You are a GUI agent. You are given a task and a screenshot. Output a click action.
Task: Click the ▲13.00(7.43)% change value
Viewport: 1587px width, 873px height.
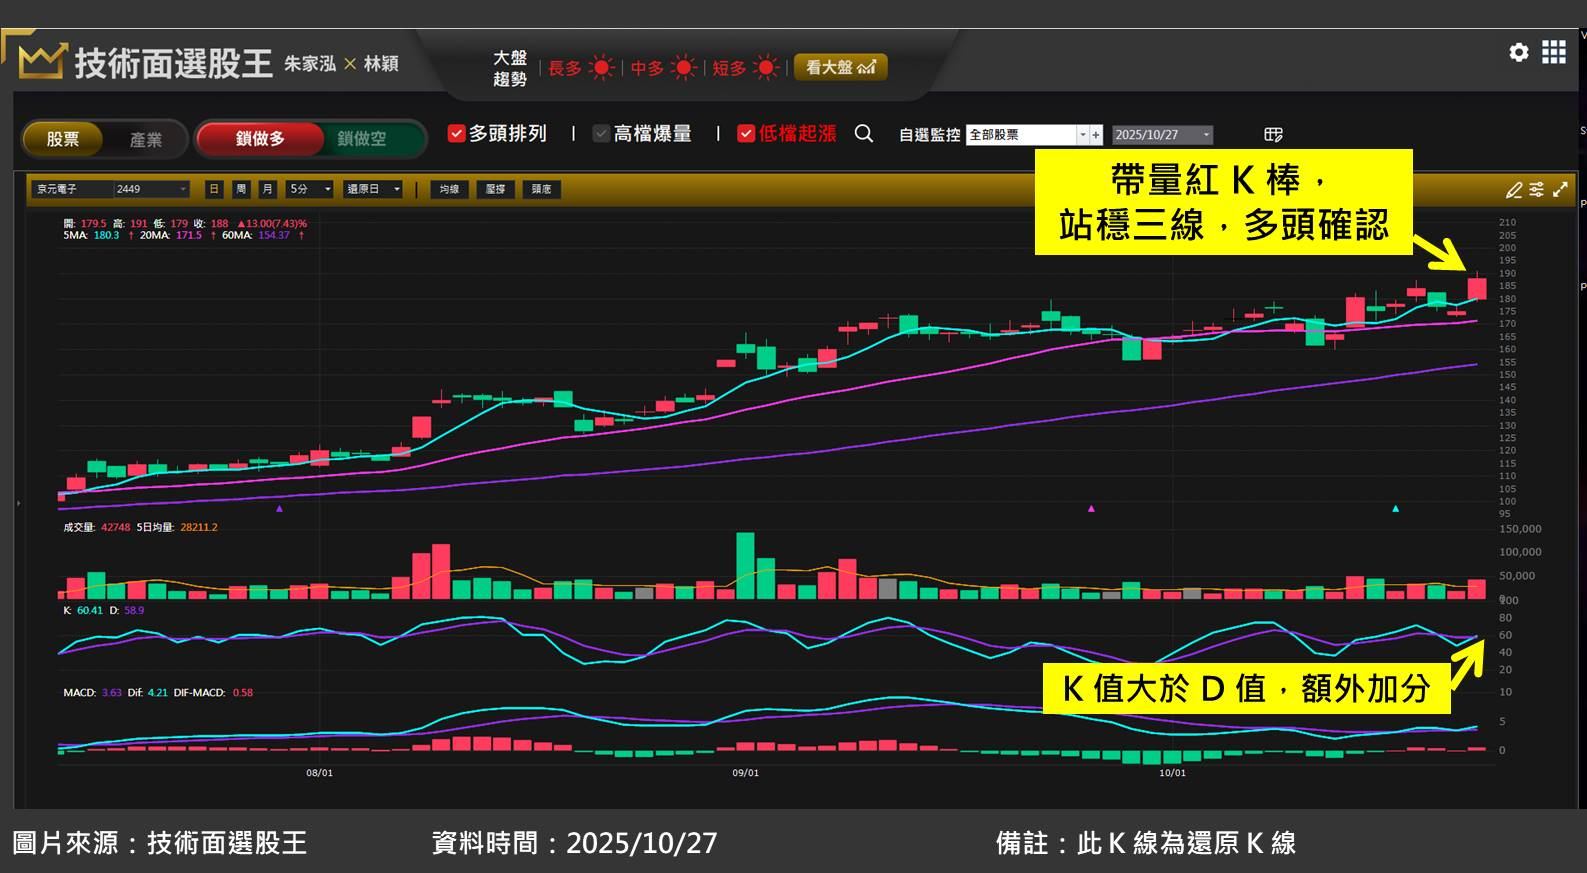pyautogui.click(x=272, y=224)
